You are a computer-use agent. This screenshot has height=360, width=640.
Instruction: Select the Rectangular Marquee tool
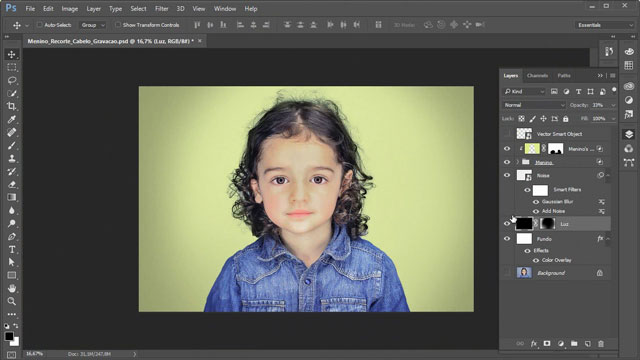(x=11, y=67)
